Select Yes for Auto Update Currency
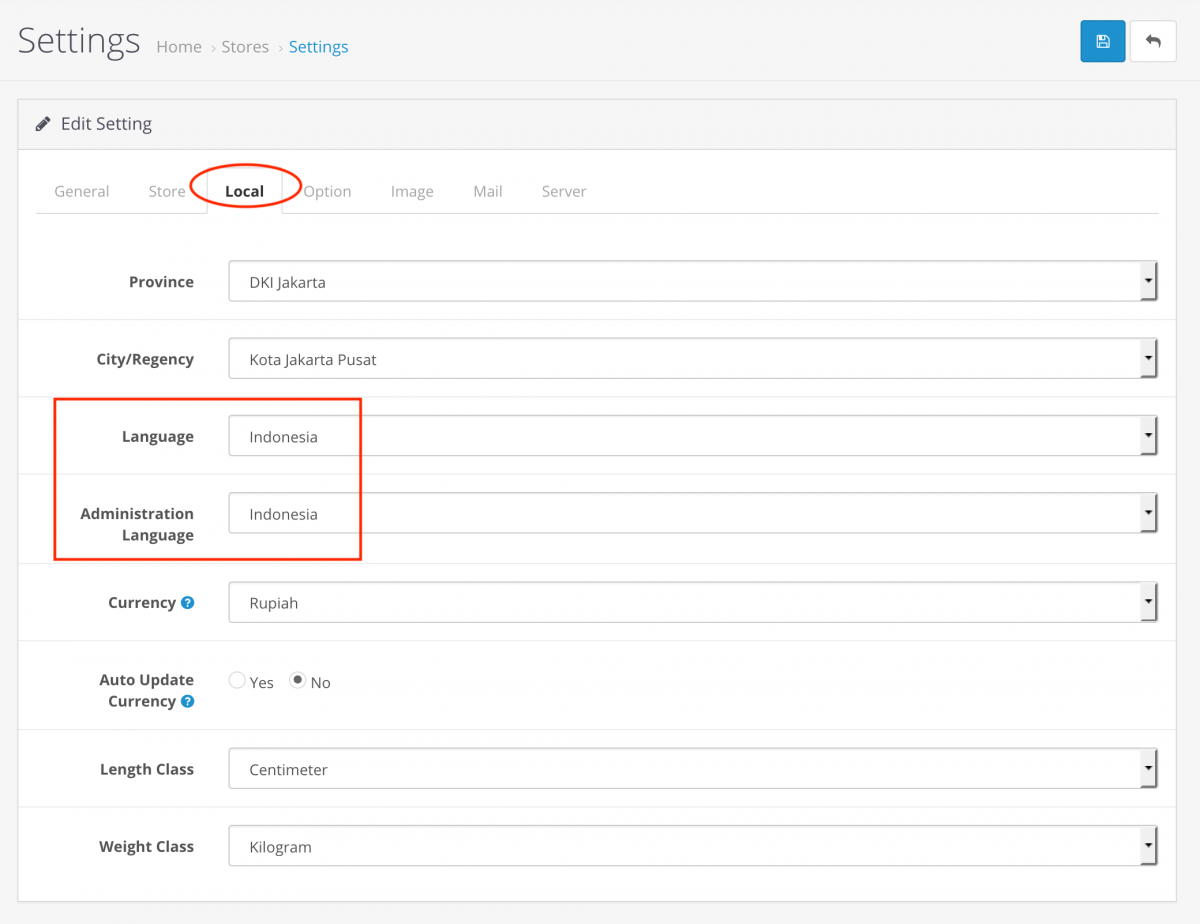 click(x=237, y=680)
